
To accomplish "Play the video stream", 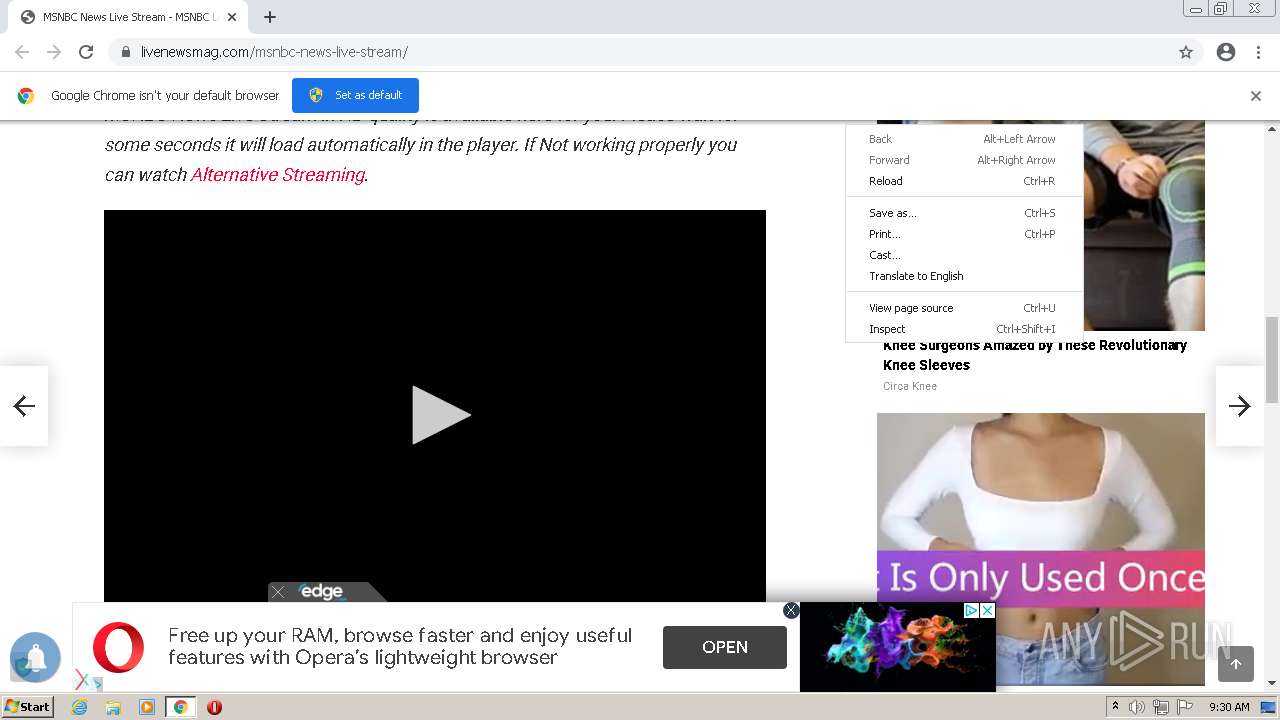I will tap(440, 414).
